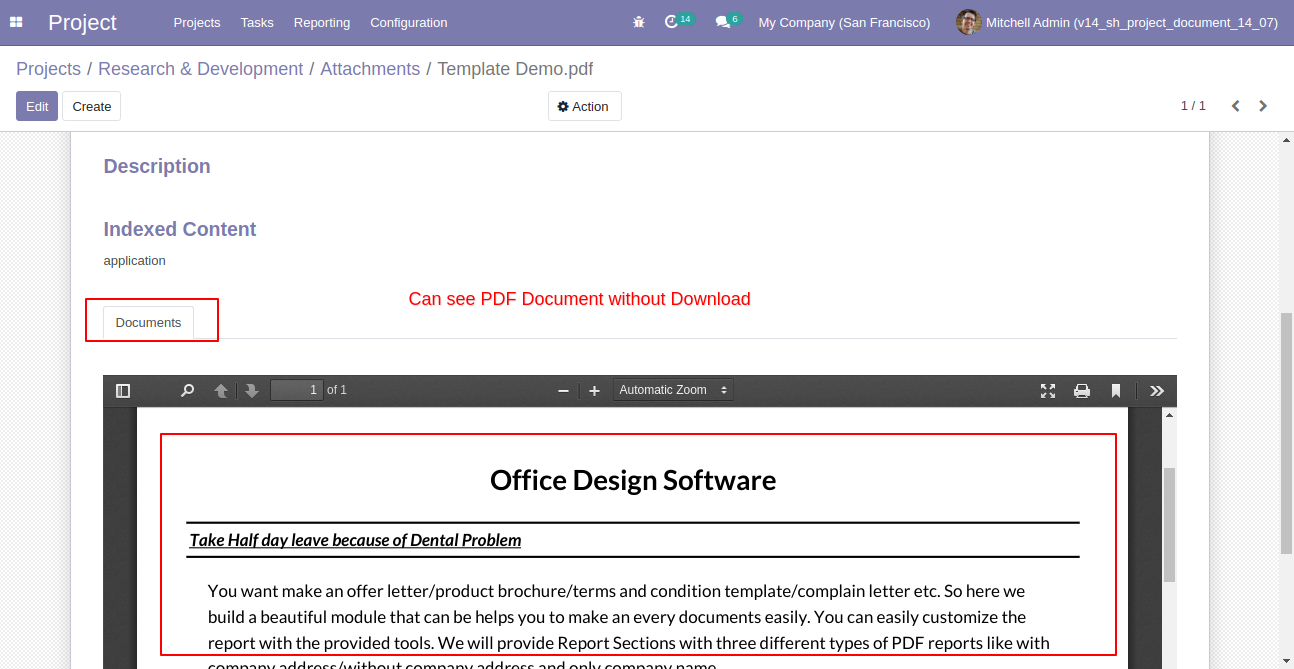Zoom out the PDF
Image resolution: width=1294 pixels, height=669 pixels.
[x=563, y=390]
